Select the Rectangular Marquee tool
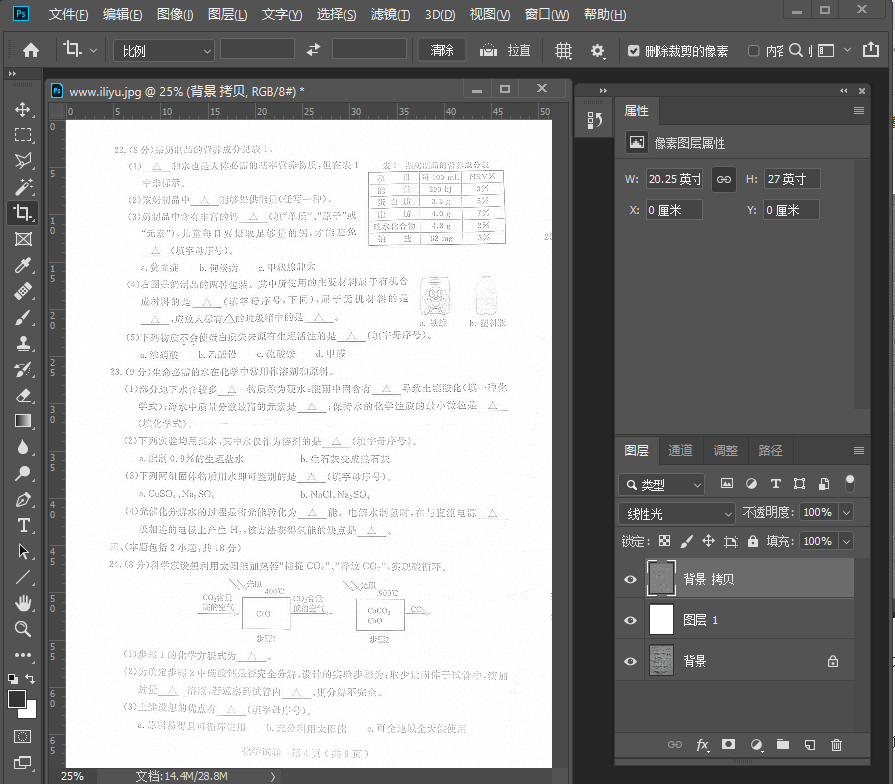Image resolution: width=895 pixels, height=784 pixels. coord(23,135)
